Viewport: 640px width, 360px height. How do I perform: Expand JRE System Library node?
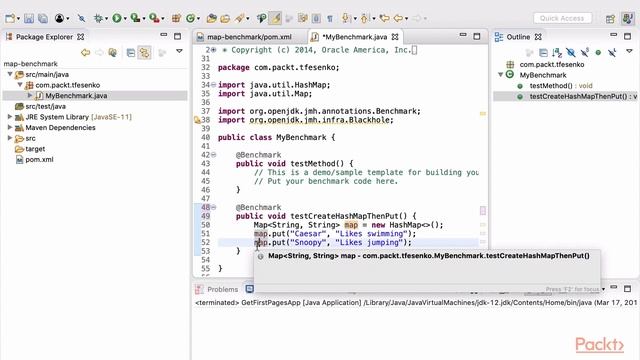point(10,117)
